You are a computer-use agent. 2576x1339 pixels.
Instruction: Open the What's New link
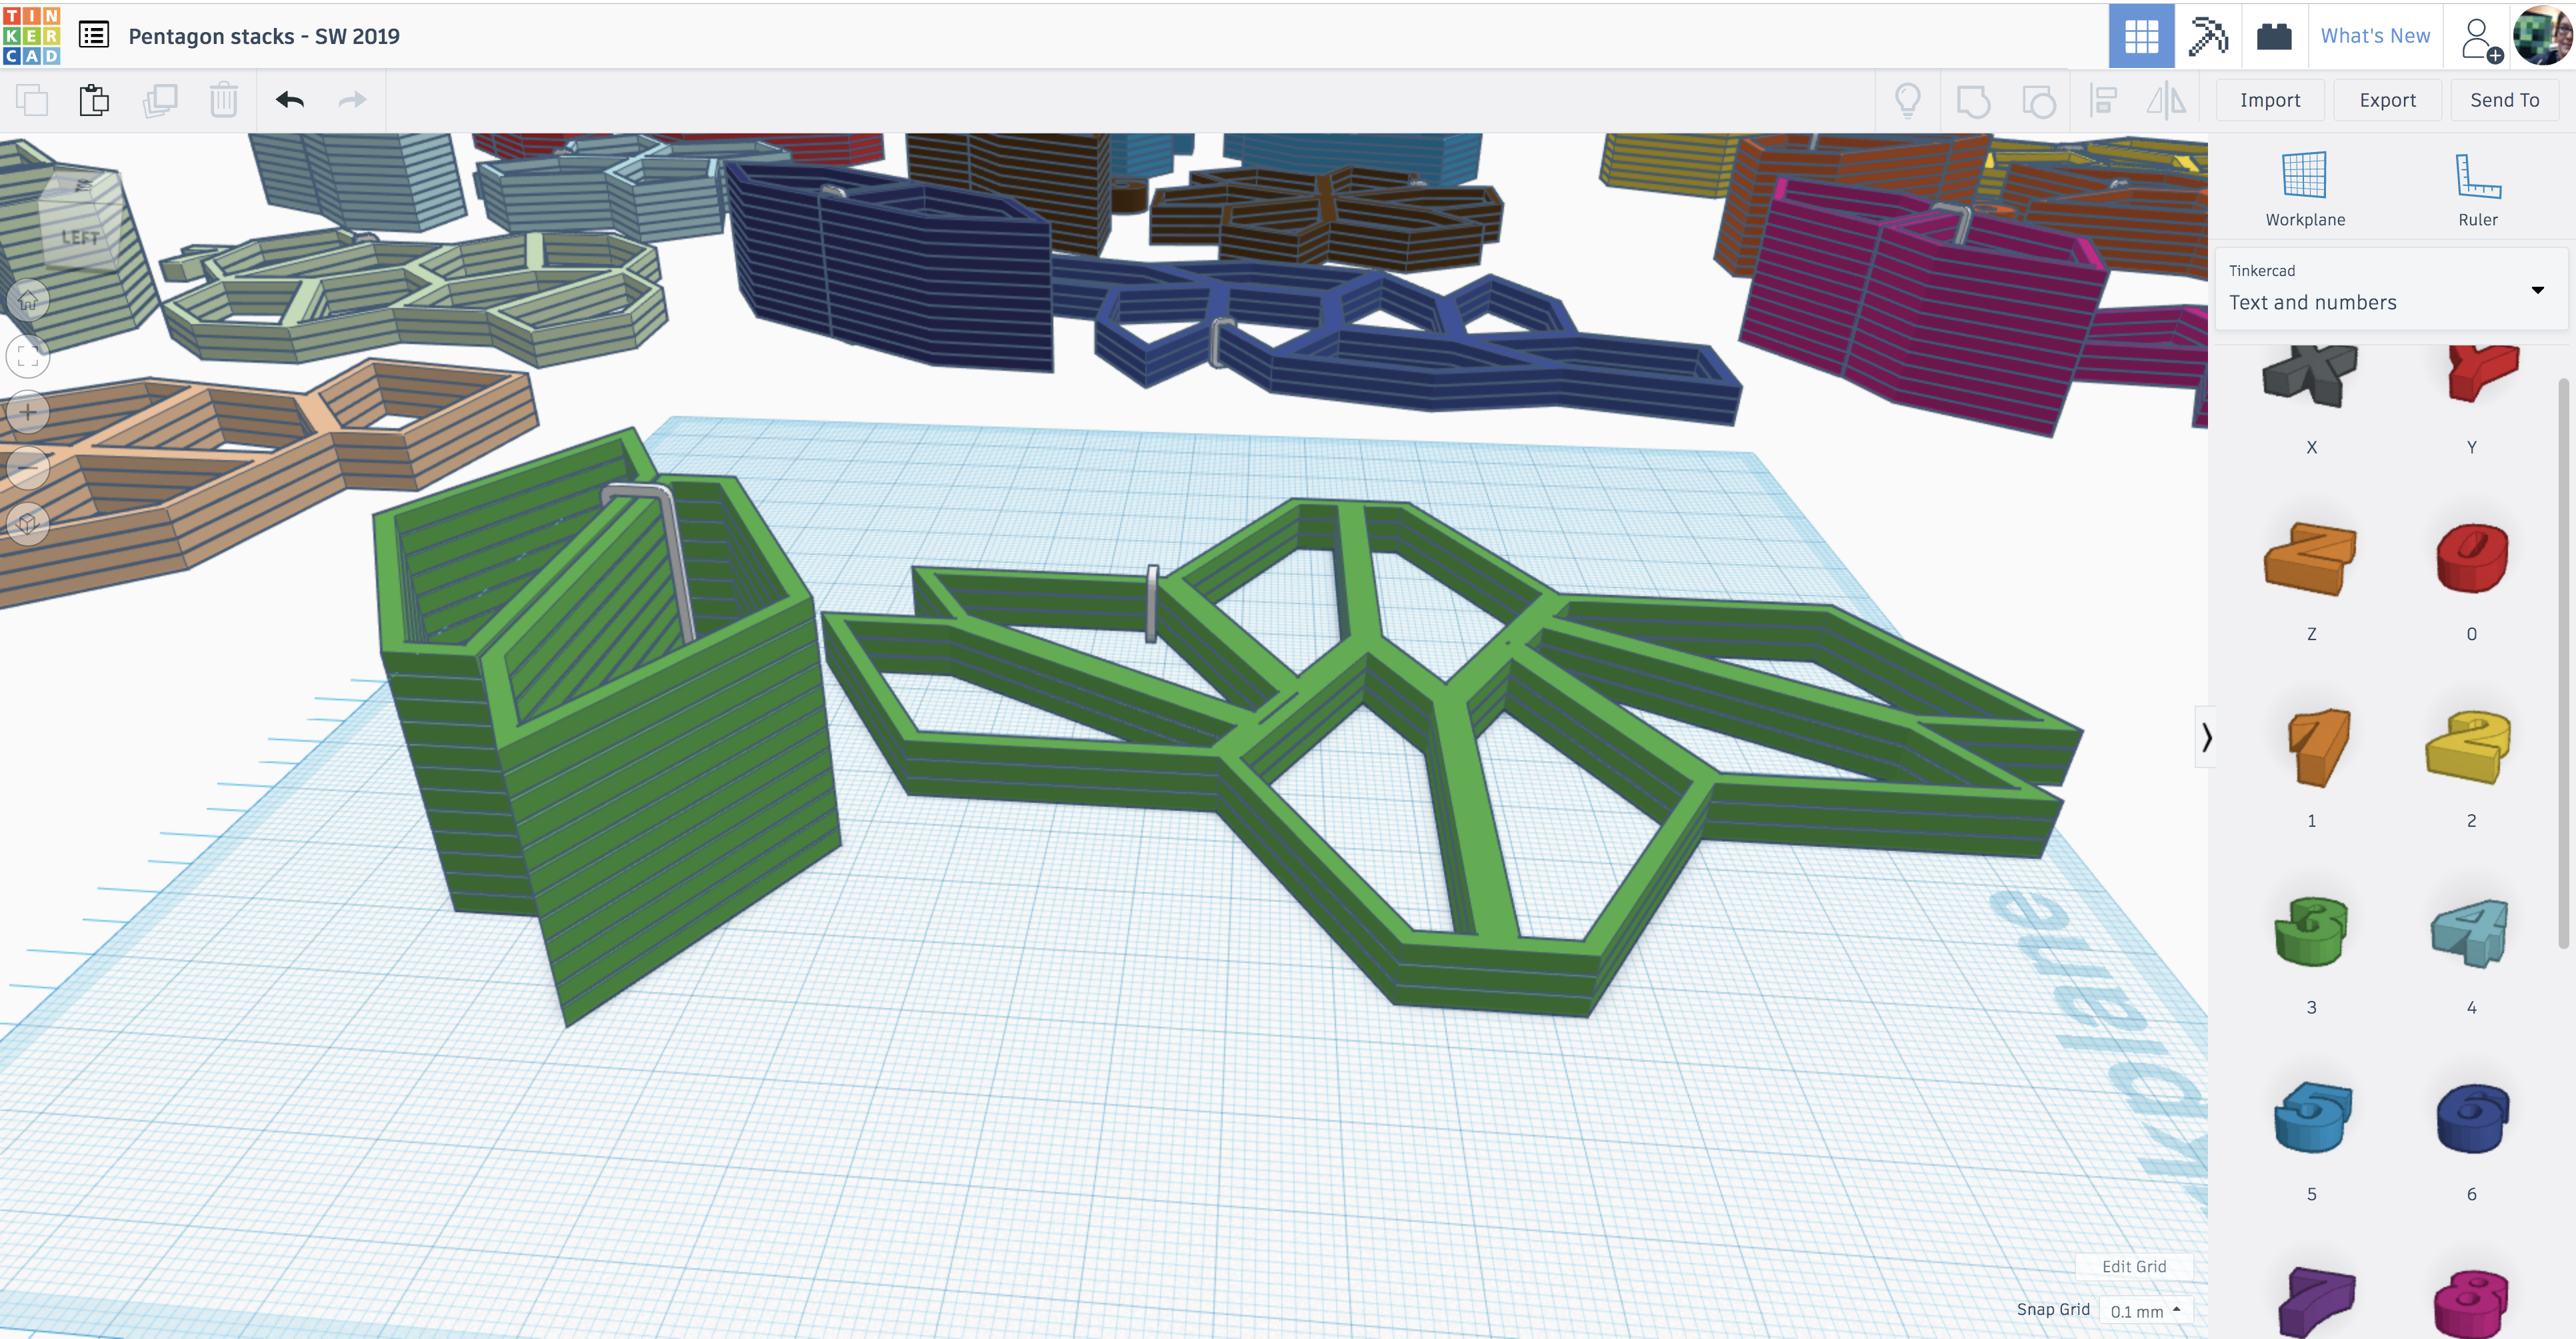2374,36
